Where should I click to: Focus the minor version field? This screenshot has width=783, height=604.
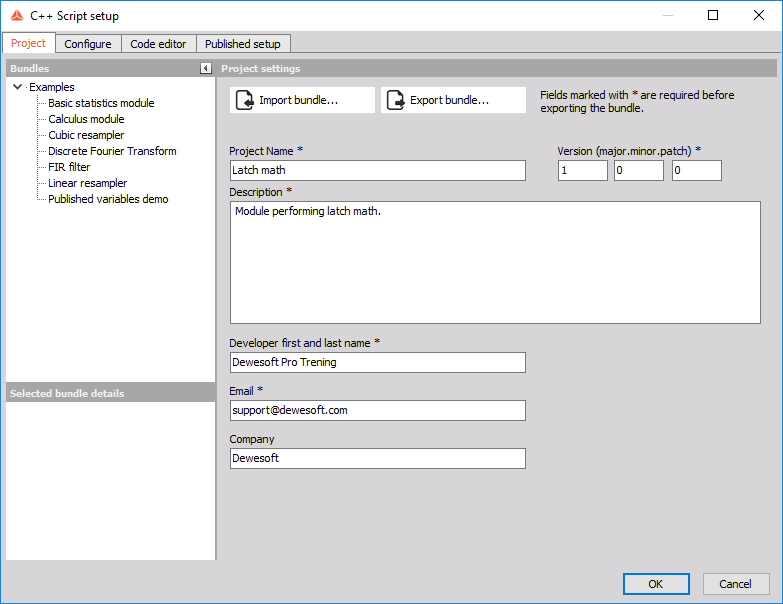[639, 170]
